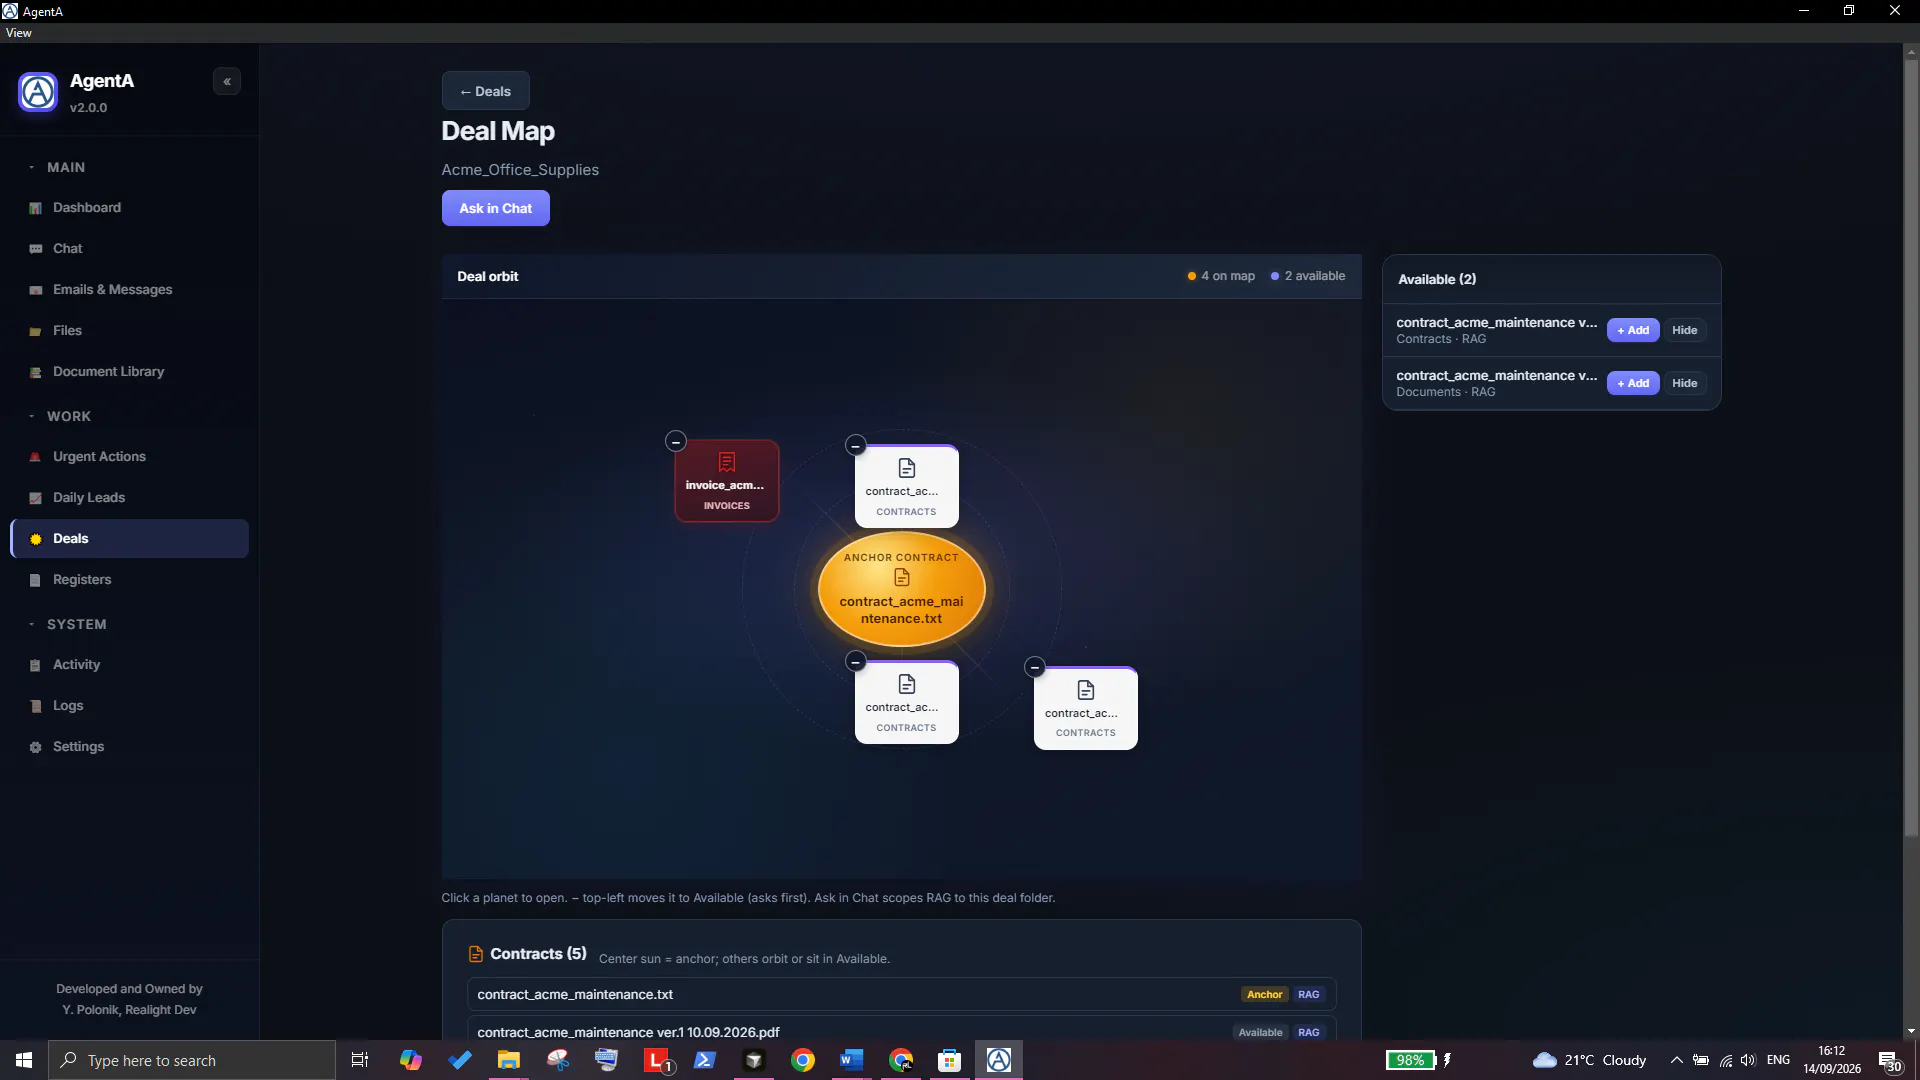Collapse the MAIN sidebar section

tap(57, 168)
